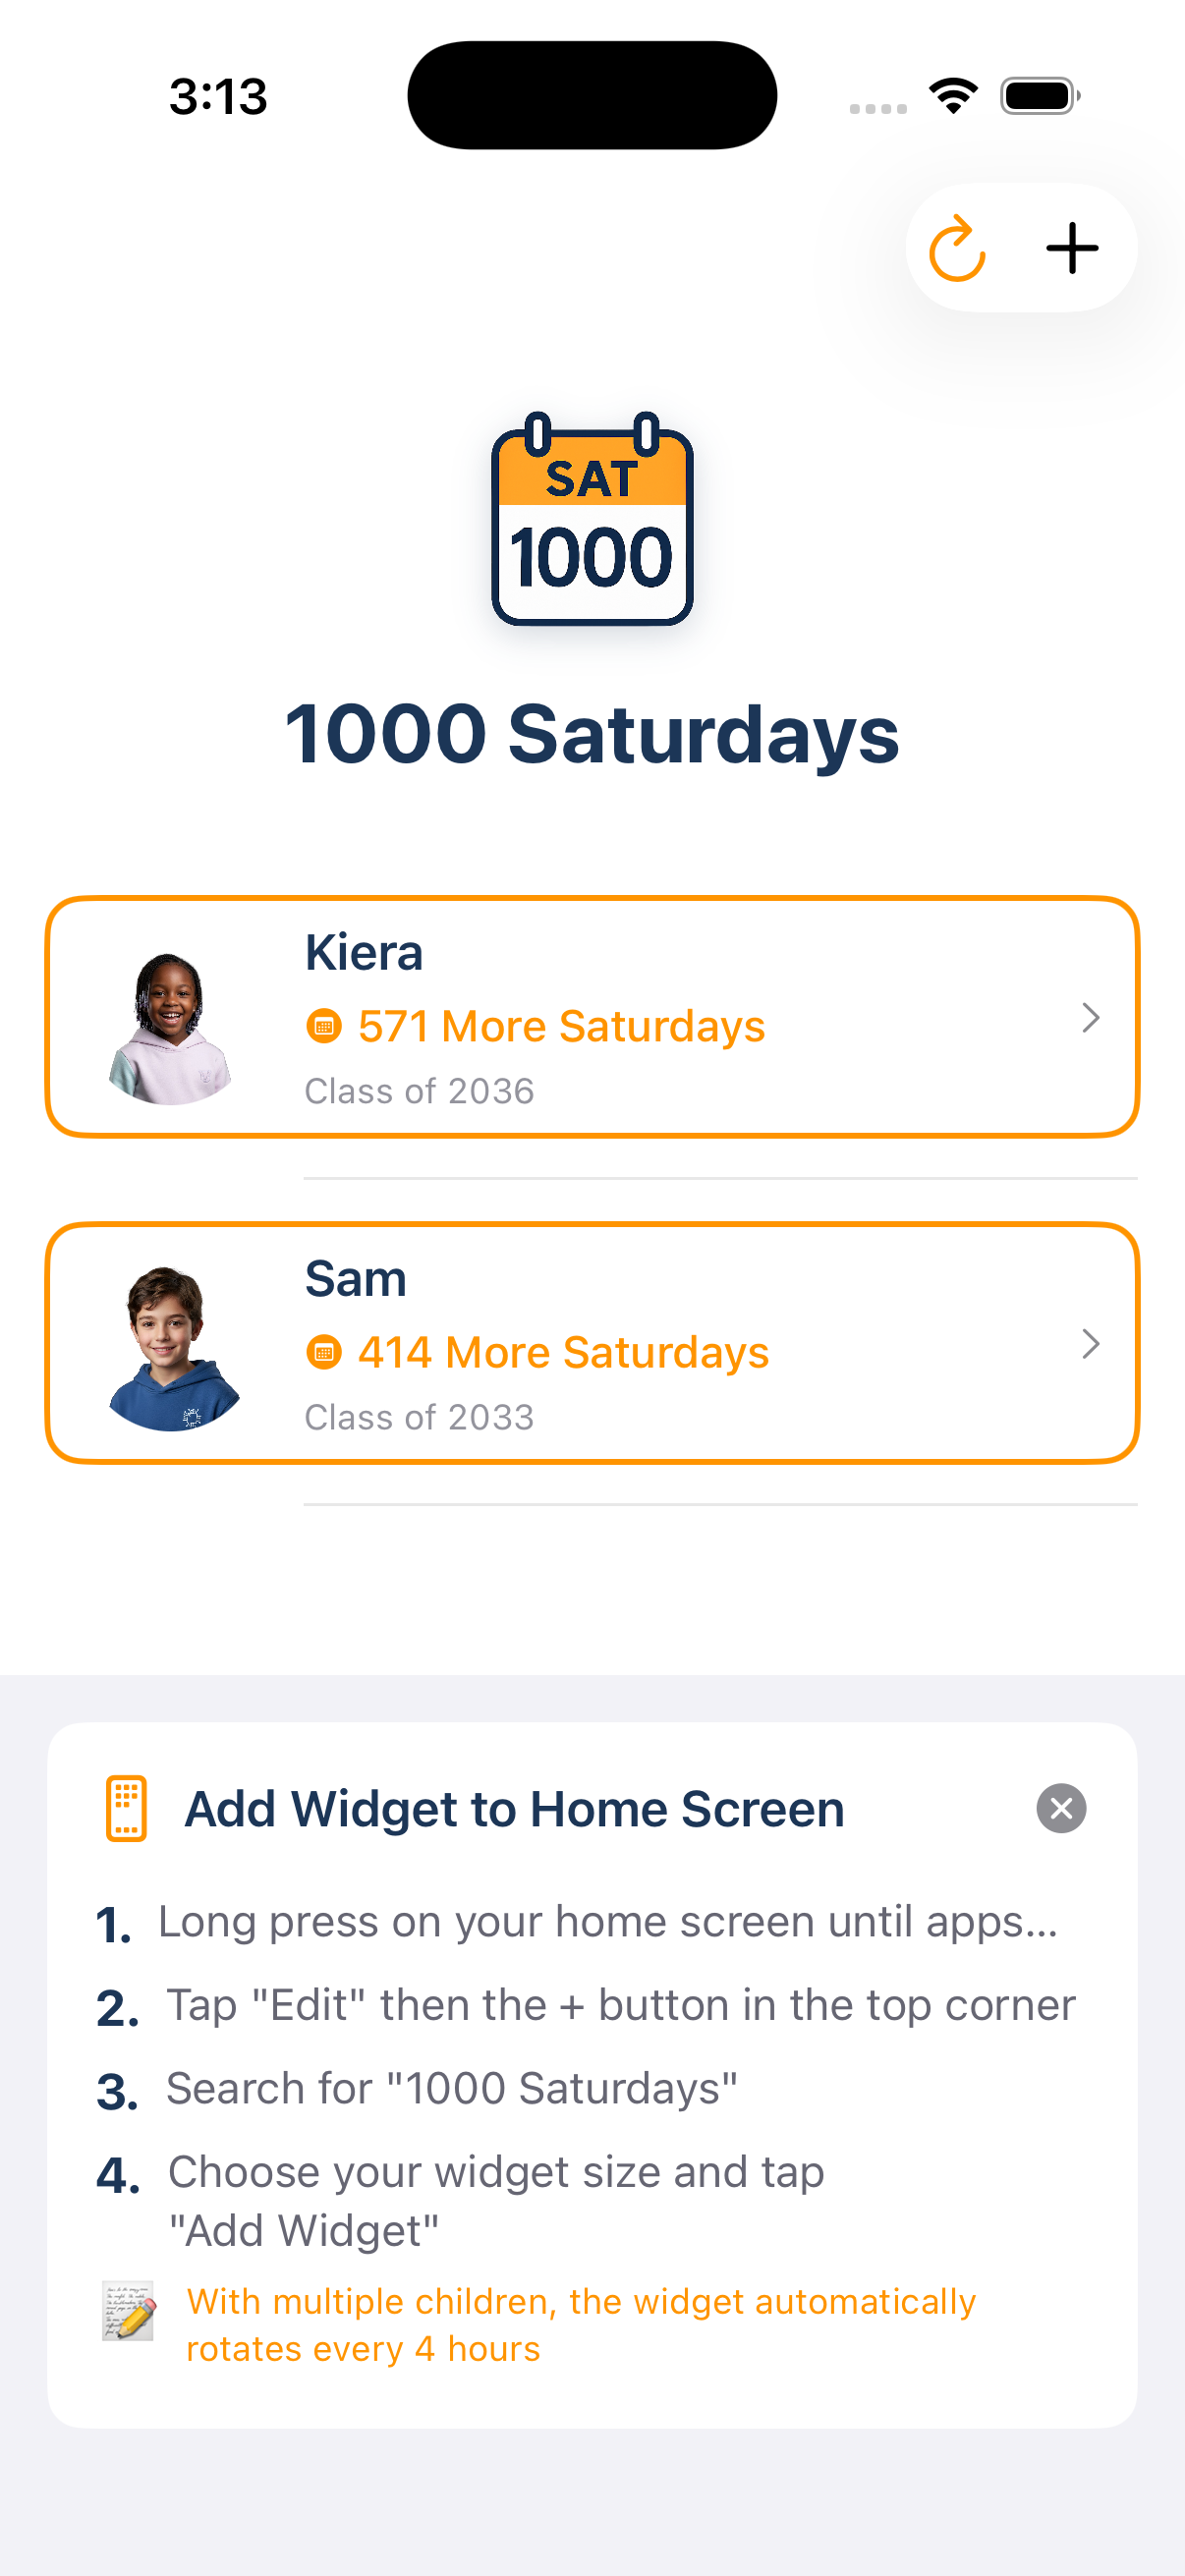Tap 414 More Saturdays text
Image resolution: width=1185 pixels, height=2576 pixels.
click(563, 1352)
